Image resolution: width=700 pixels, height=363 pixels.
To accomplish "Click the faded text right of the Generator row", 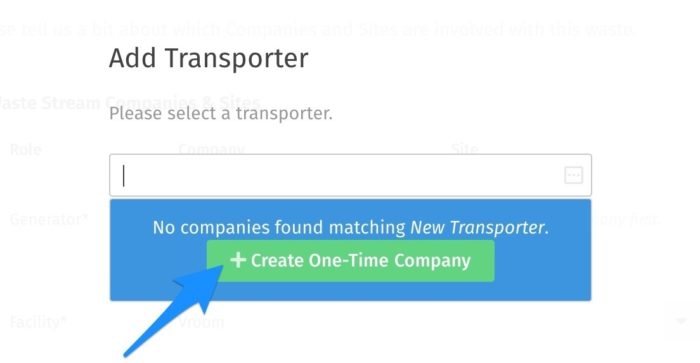I will click(625, 219).
